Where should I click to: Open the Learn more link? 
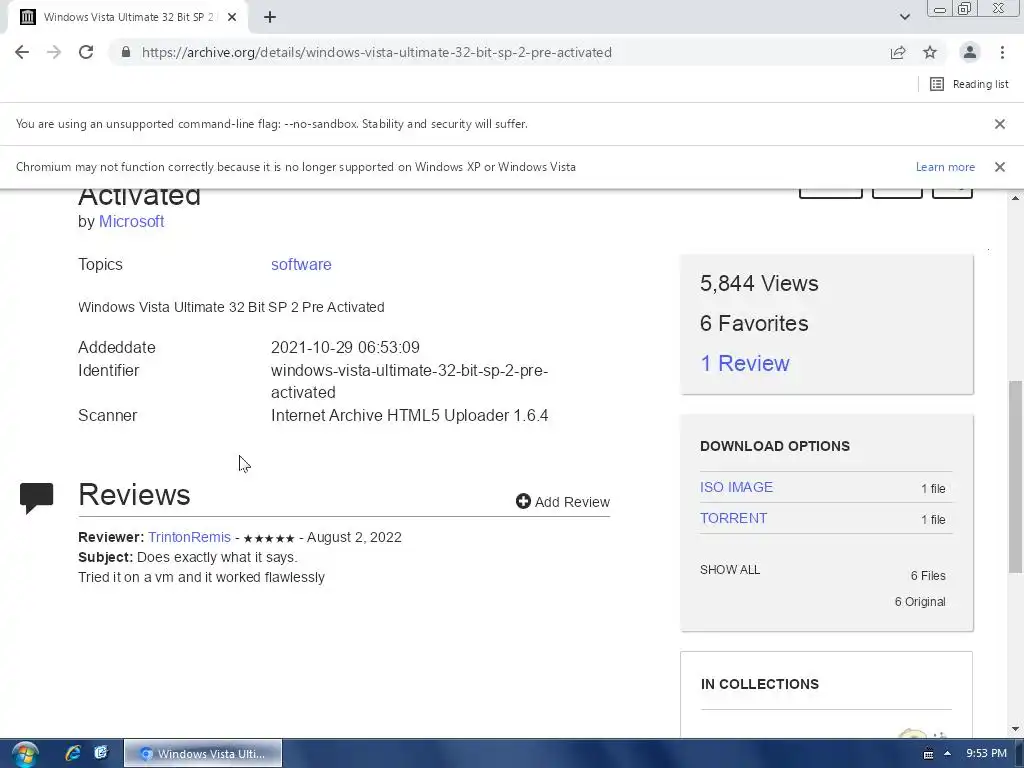pos(945,167)
